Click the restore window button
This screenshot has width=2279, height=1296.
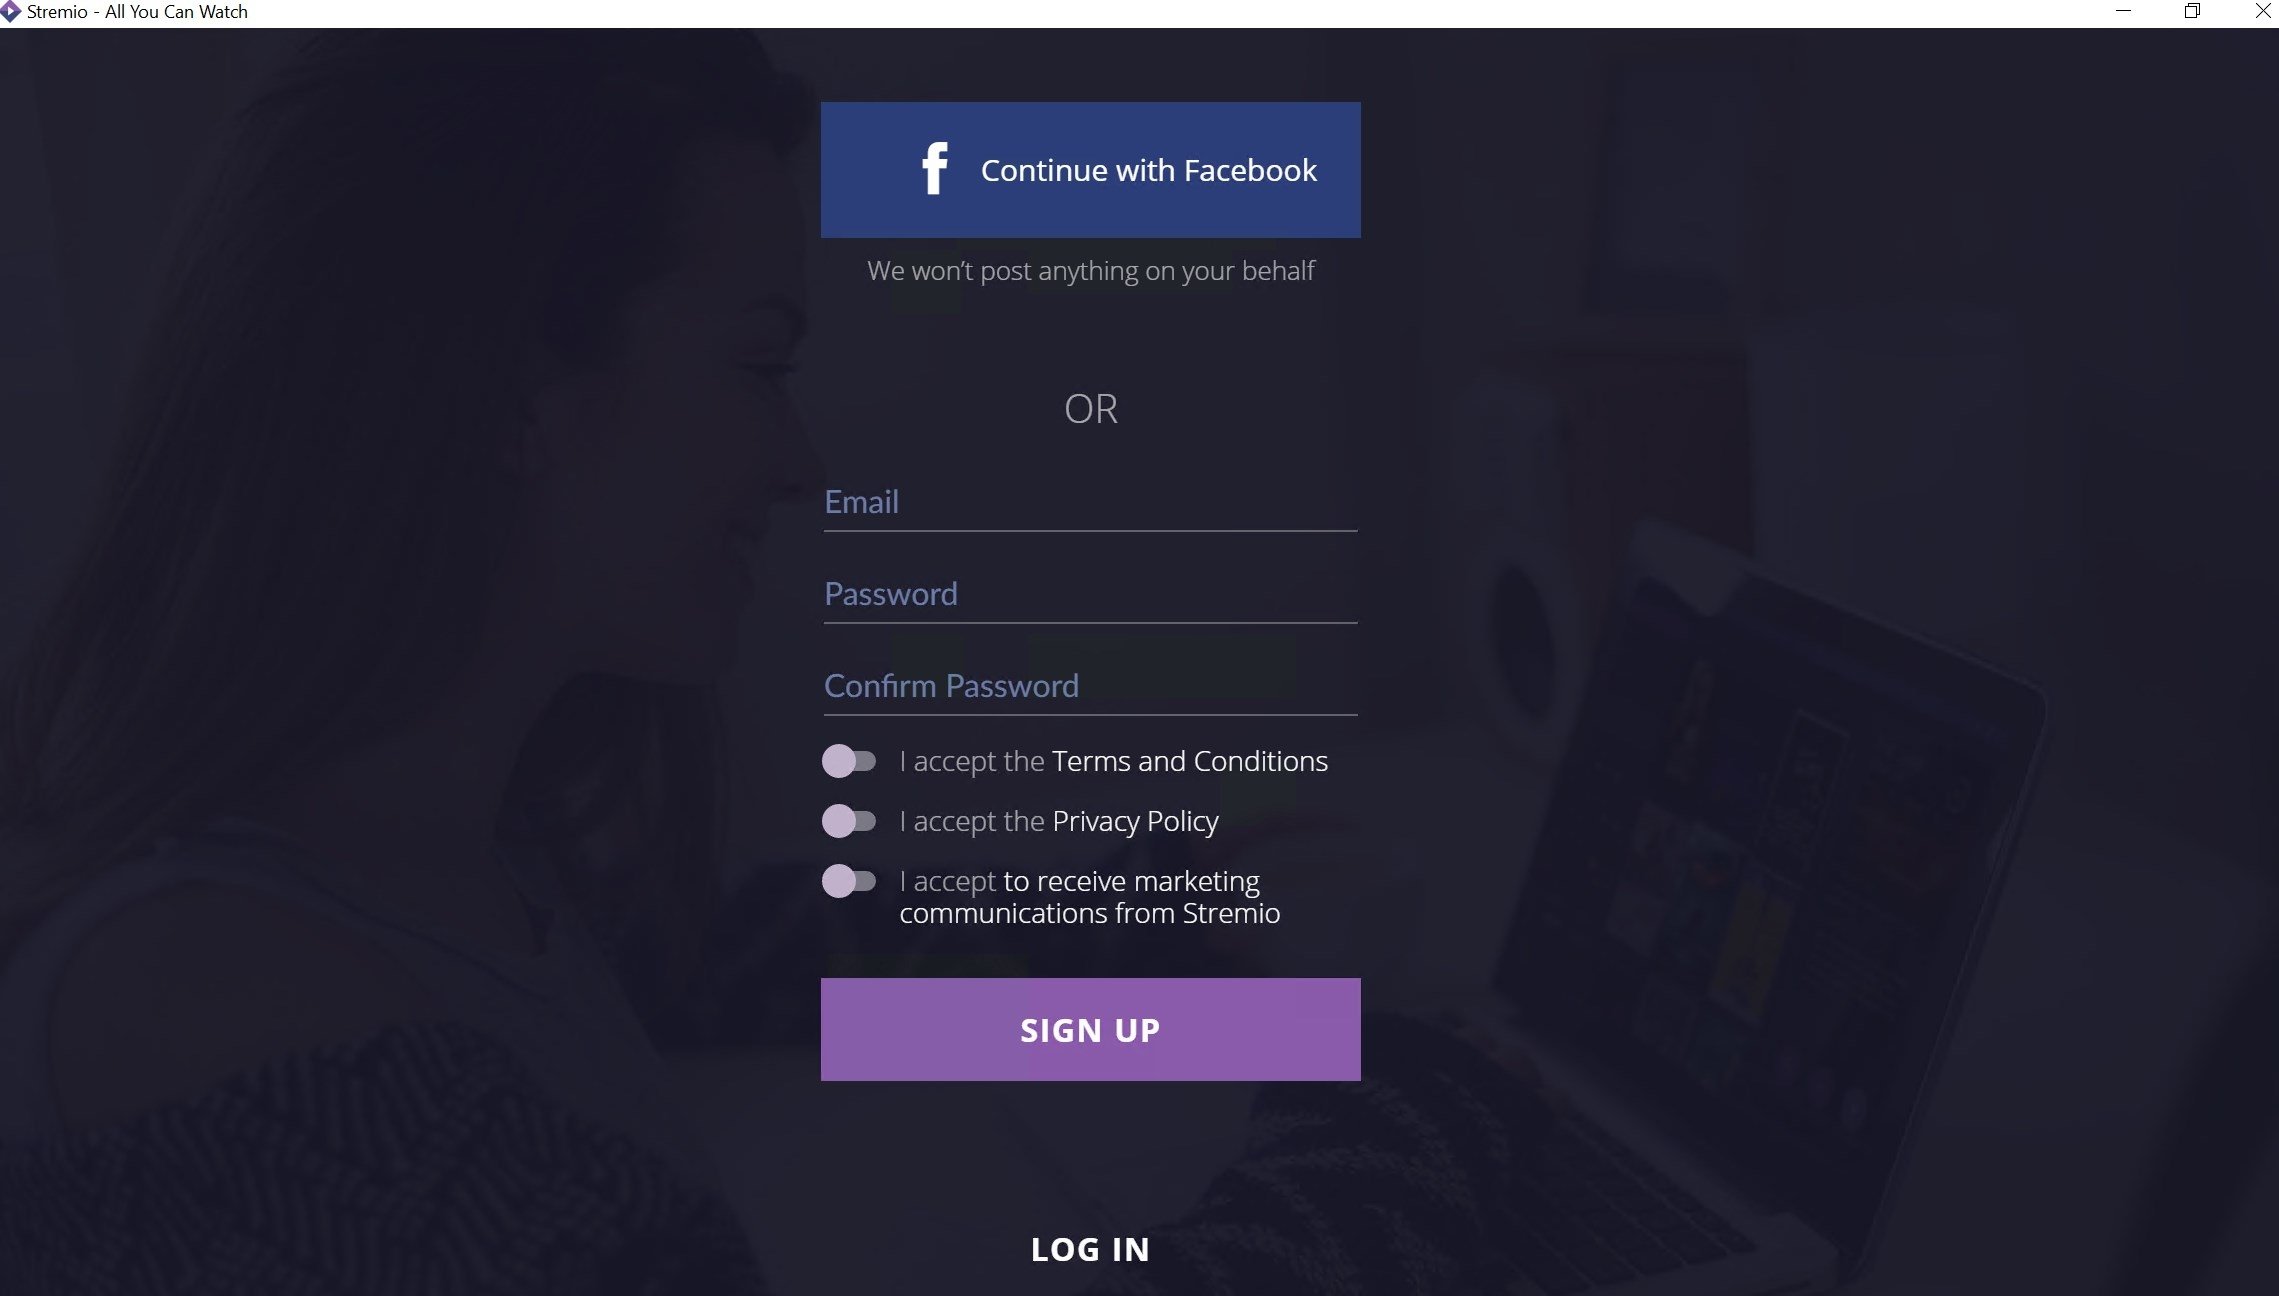2193,11
